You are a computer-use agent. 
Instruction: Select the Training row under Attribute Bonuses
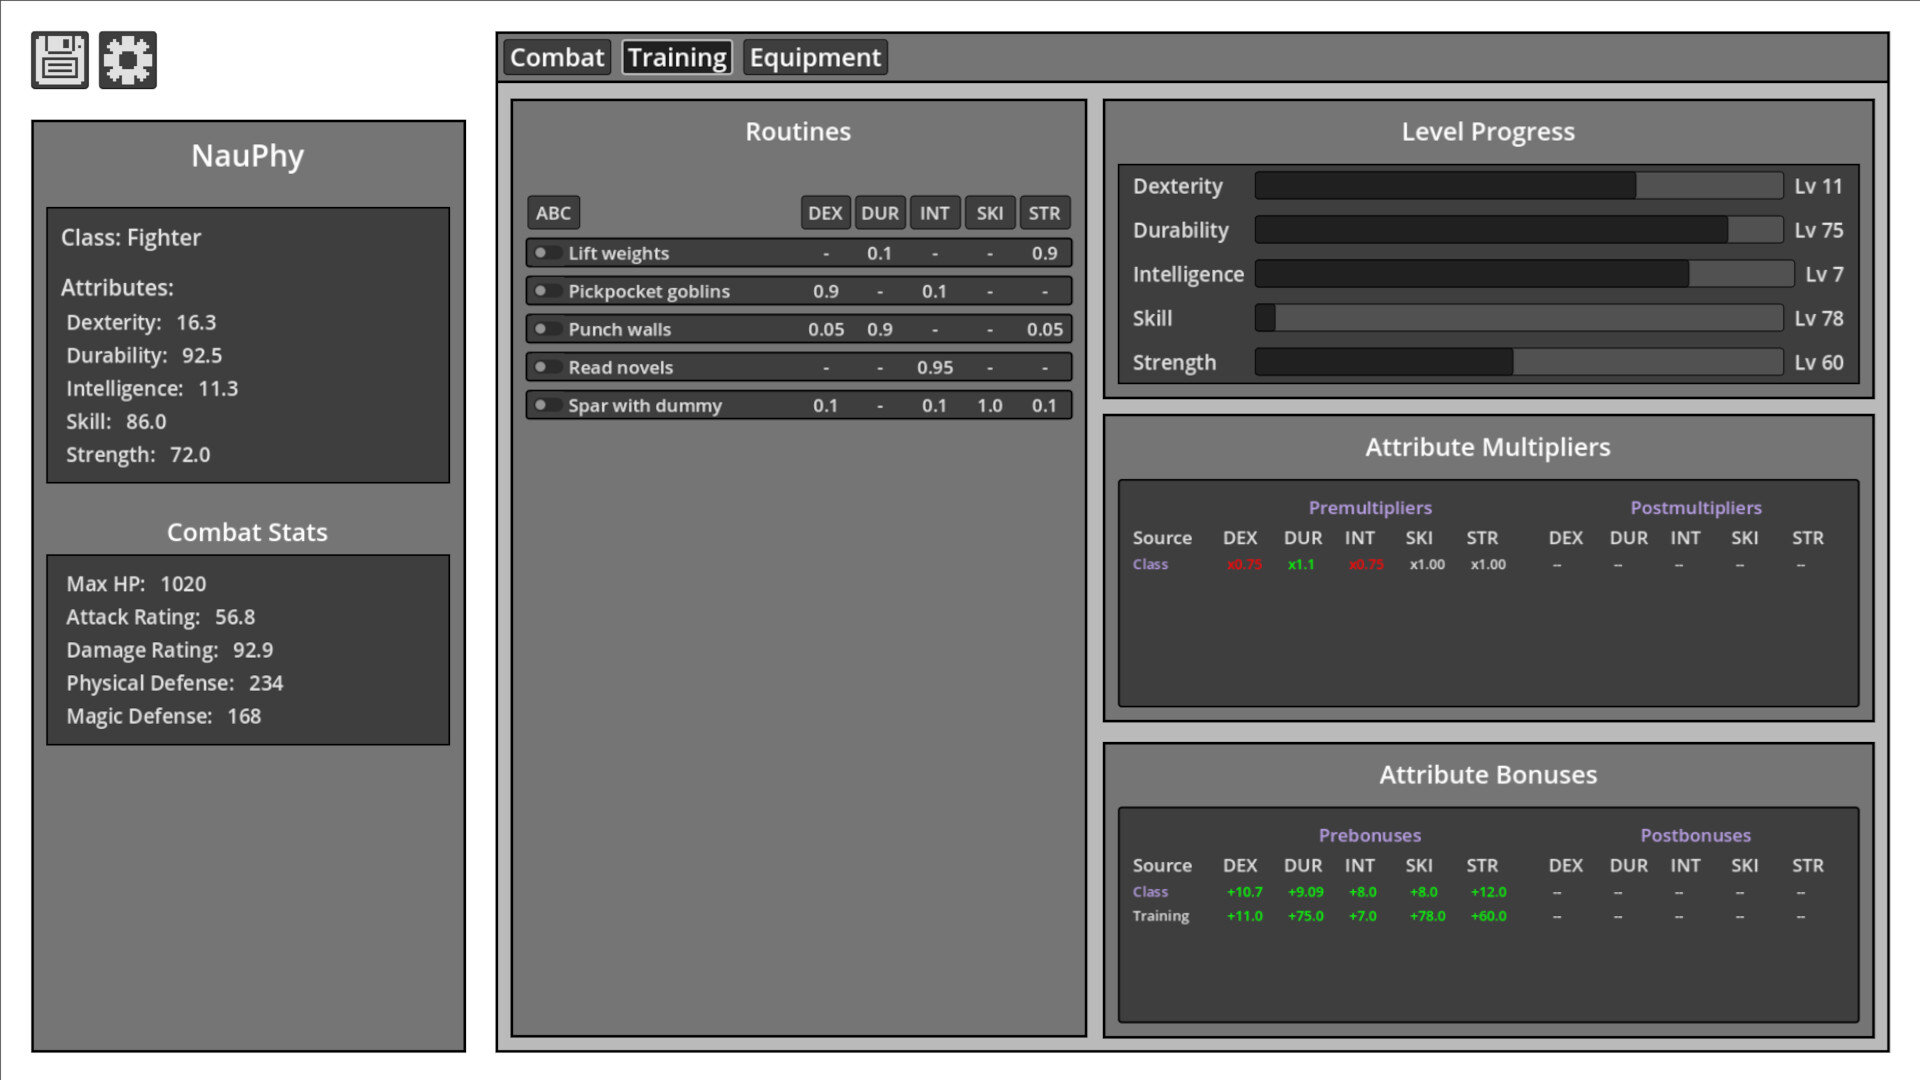coord(1161,915)
